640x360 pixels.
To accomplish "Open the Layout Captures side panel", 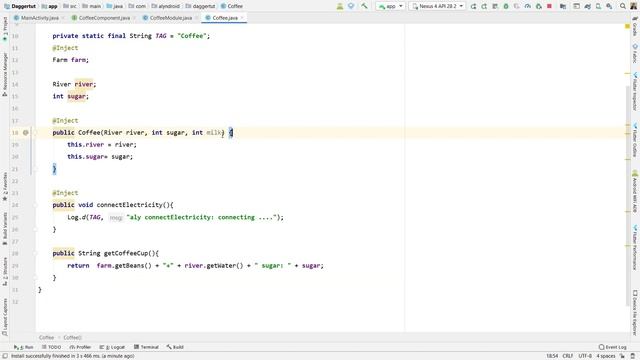I will (5, 317).
